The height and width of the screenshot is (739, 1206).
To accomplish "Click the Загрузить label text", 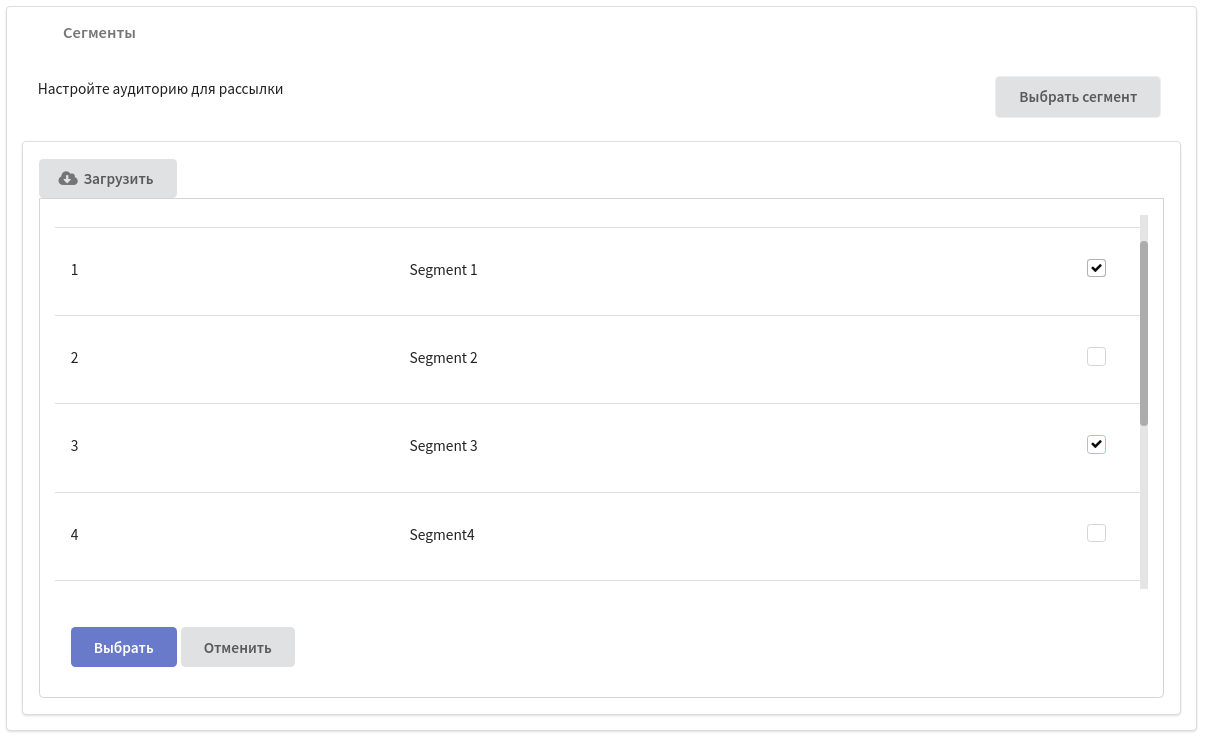I will (118, 179).
